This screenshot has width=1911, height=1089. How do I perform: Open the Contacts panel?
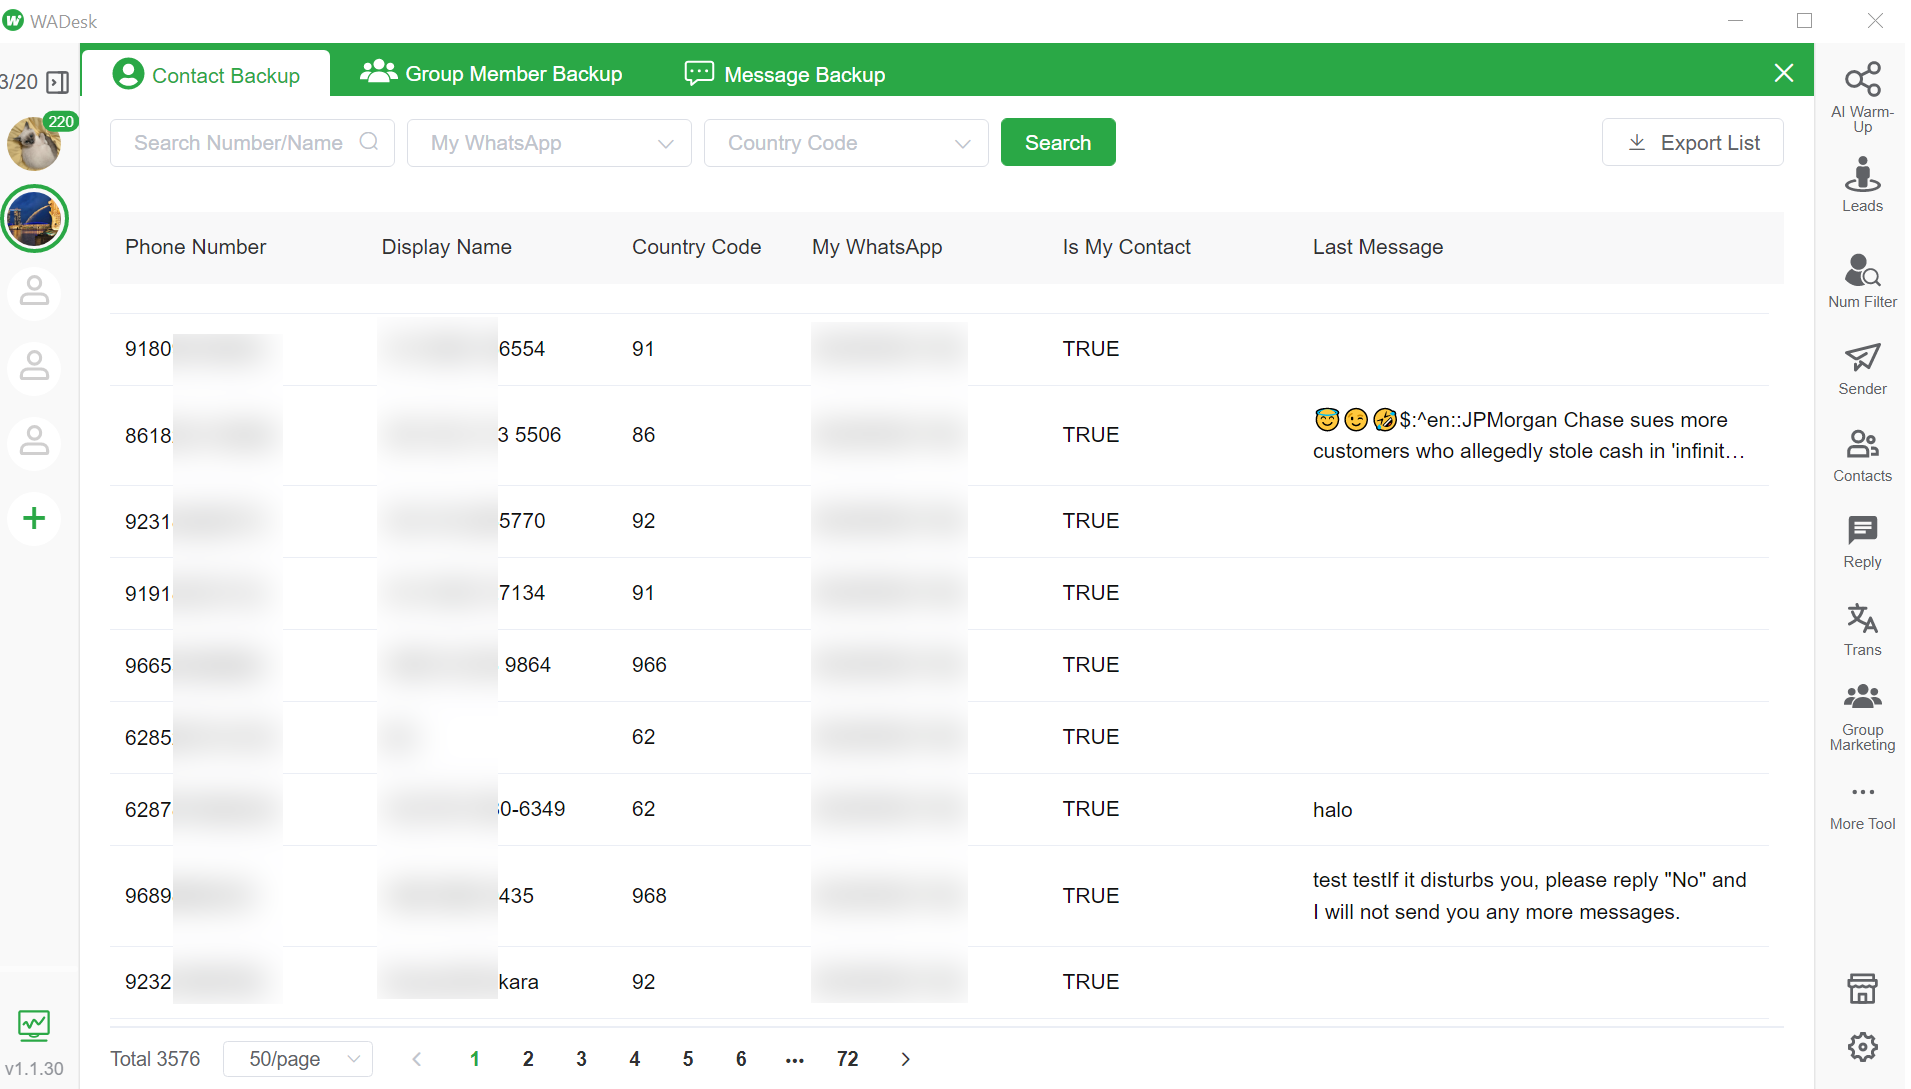(1861, 455)
